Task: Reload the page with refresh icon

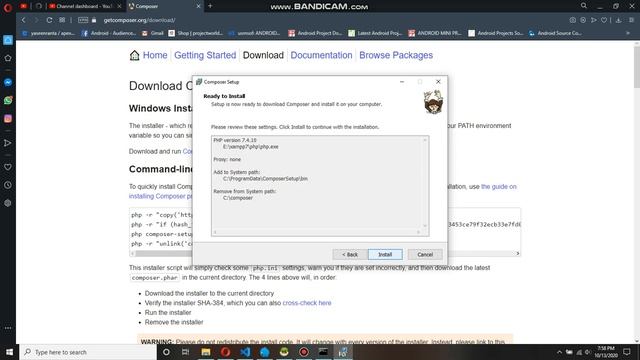Action: coord(49,20)
